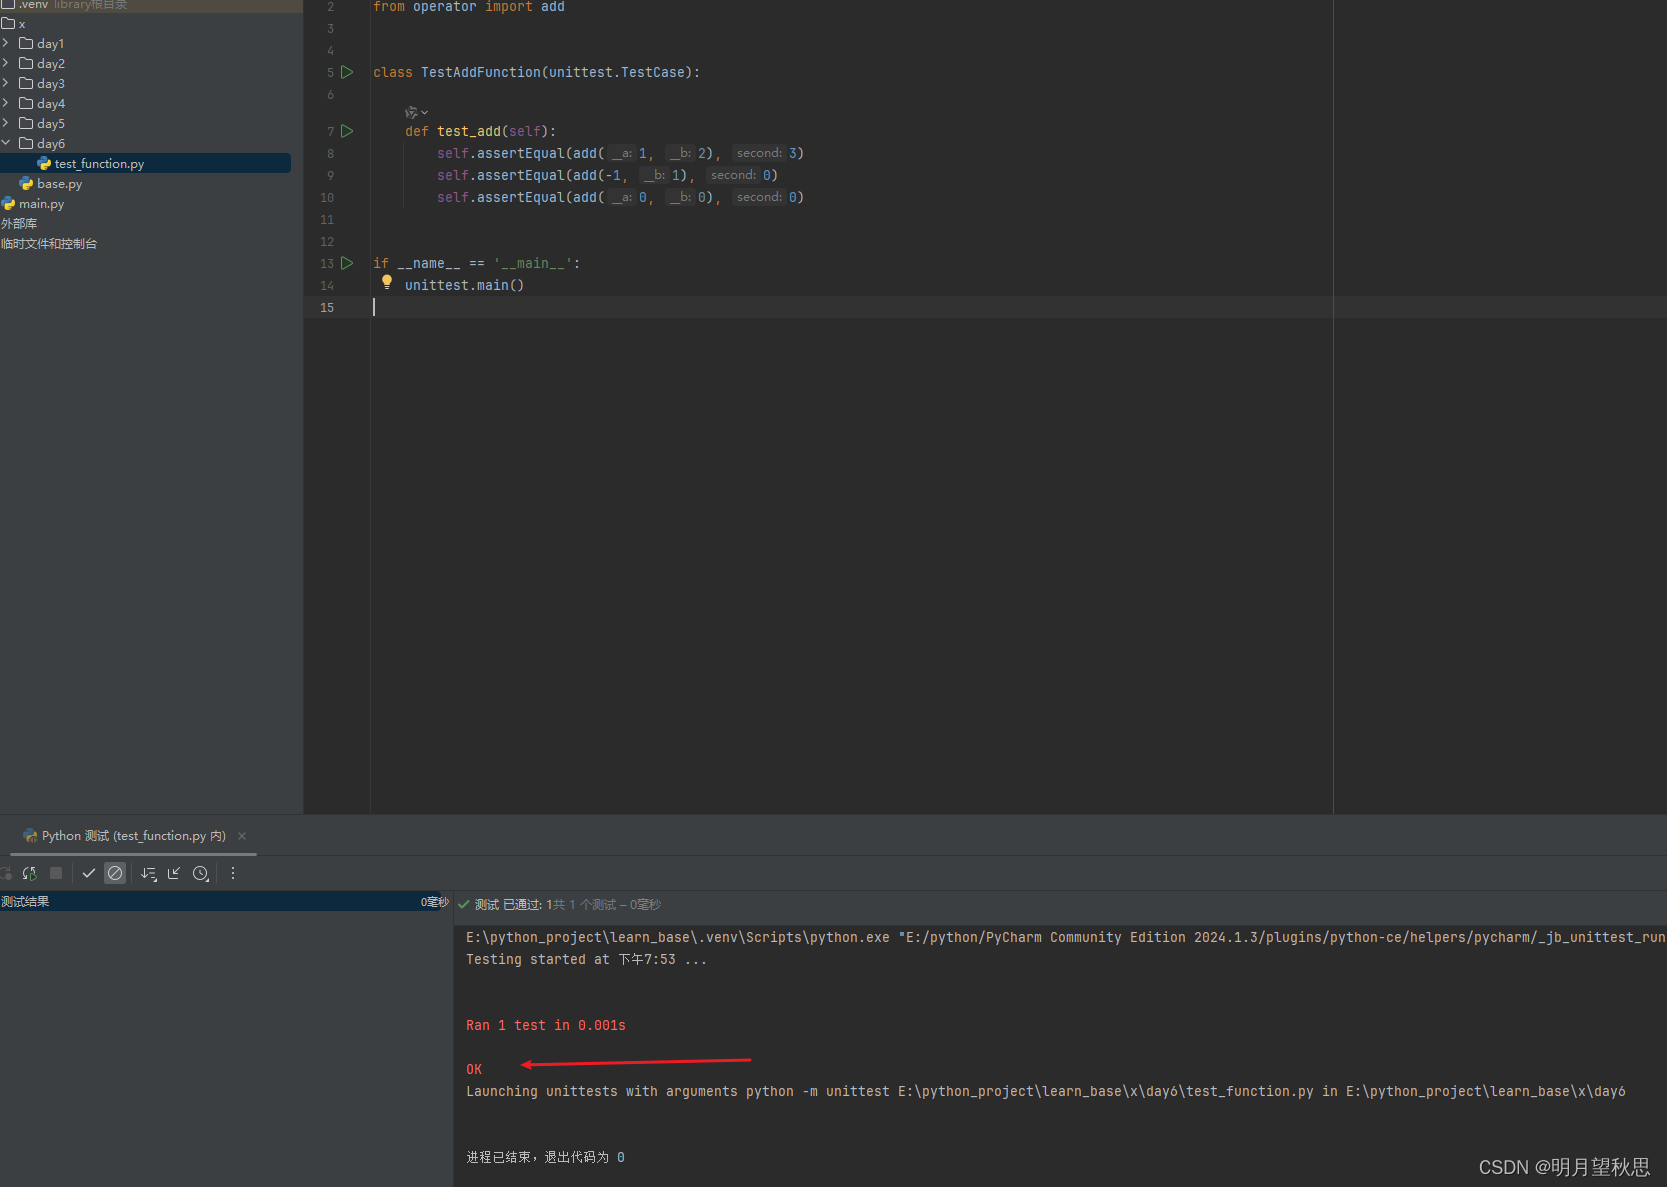Expand the day4 folder chevron
The width and height of the screenshot is (1667, 1187).
click(6, 103)
